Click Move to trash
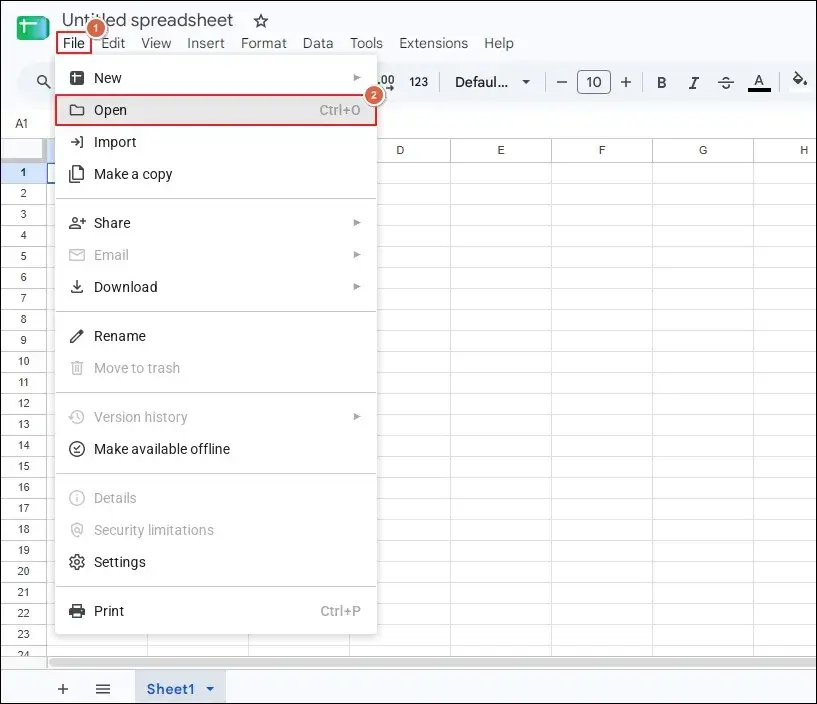 216,368
